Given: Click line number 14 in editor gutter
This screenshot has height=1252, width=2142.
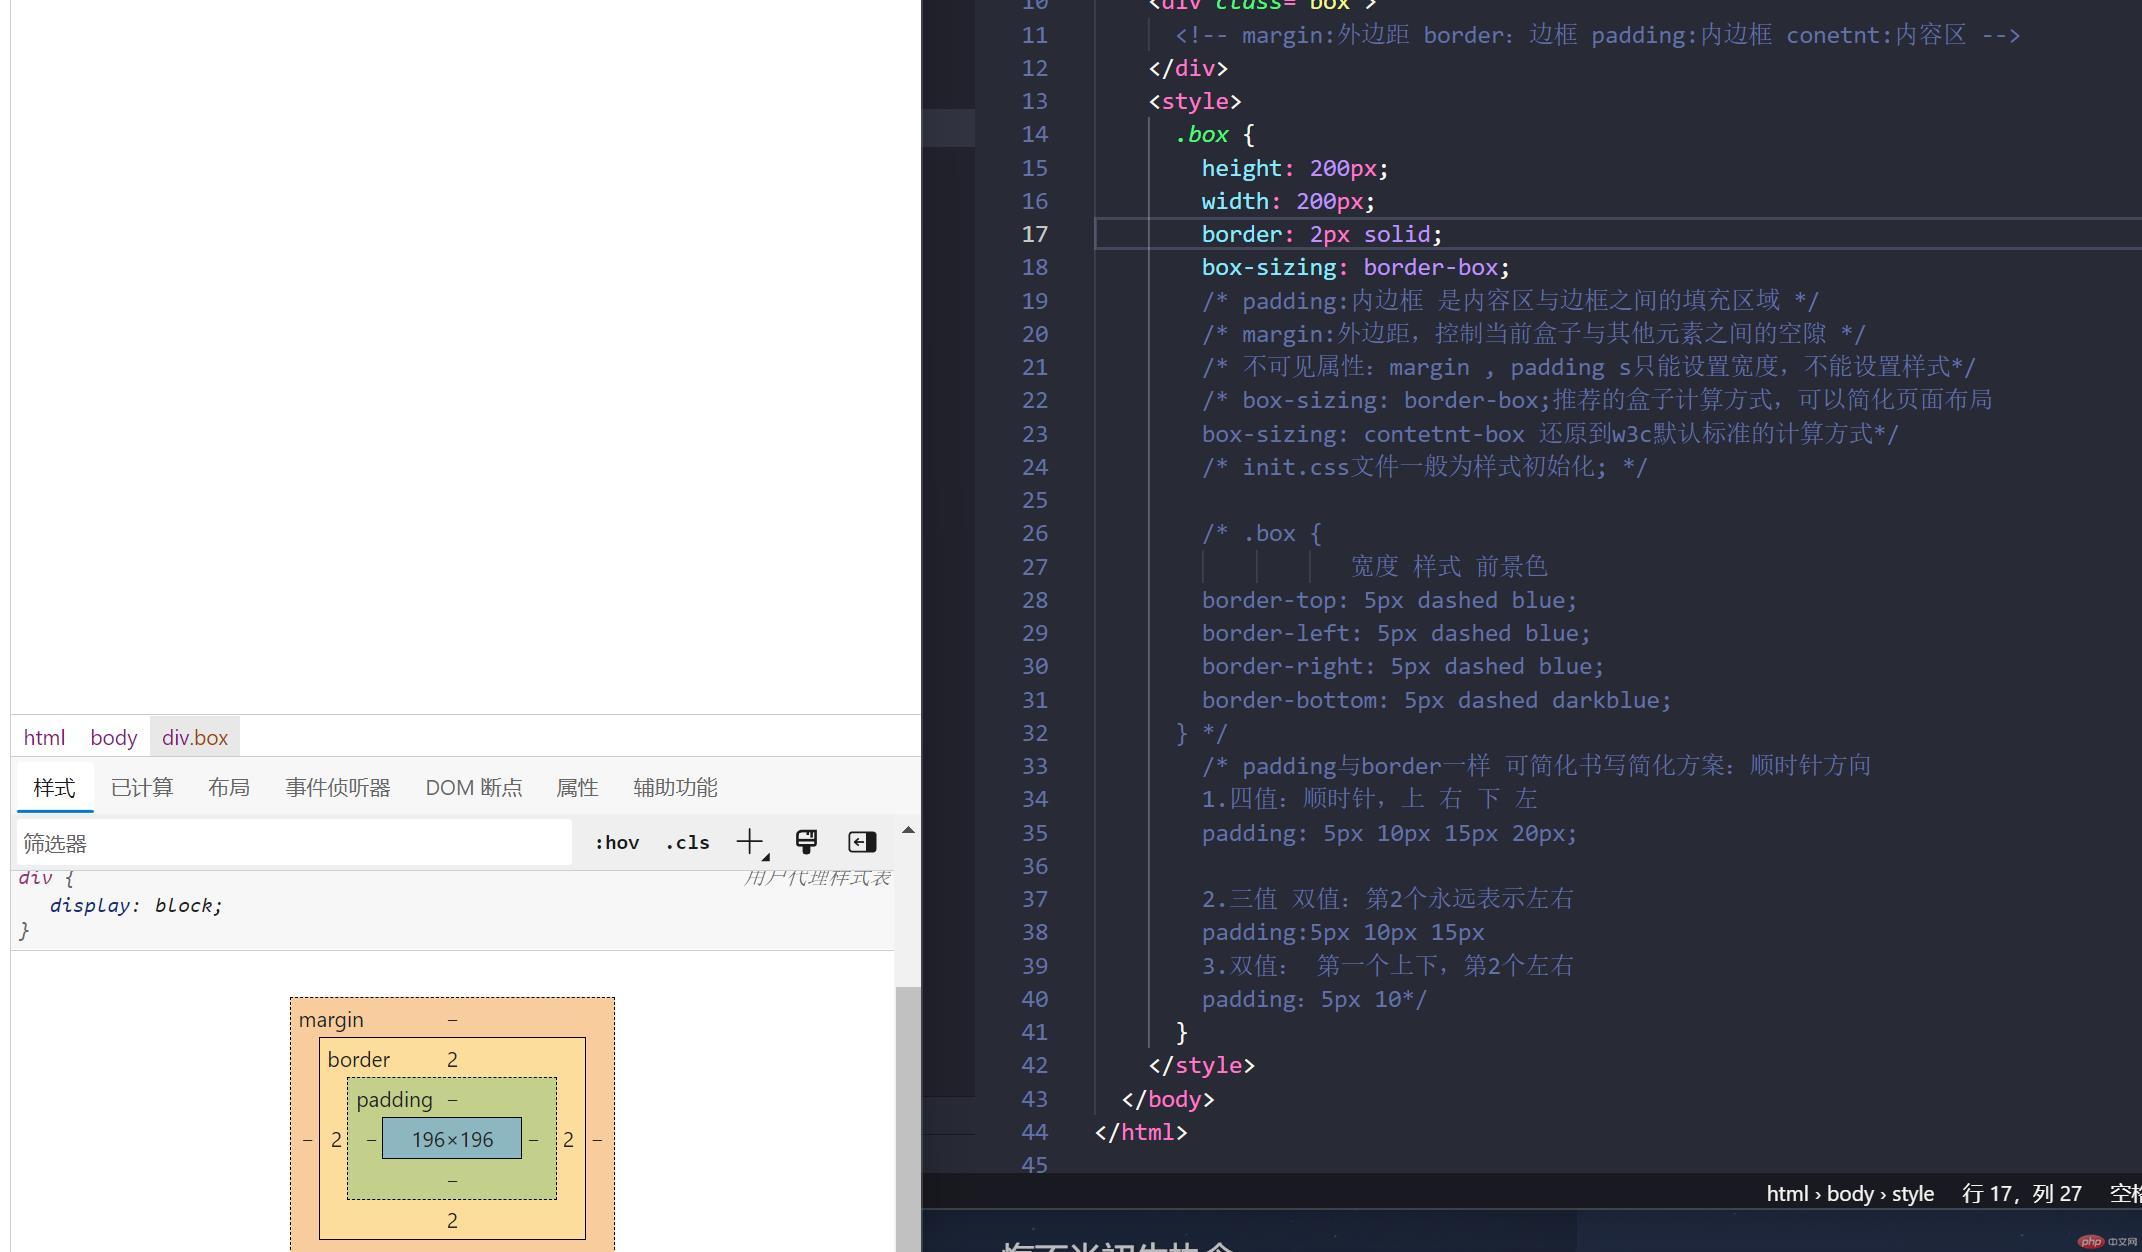Looking at the screenshot, I should [1034, 135].
